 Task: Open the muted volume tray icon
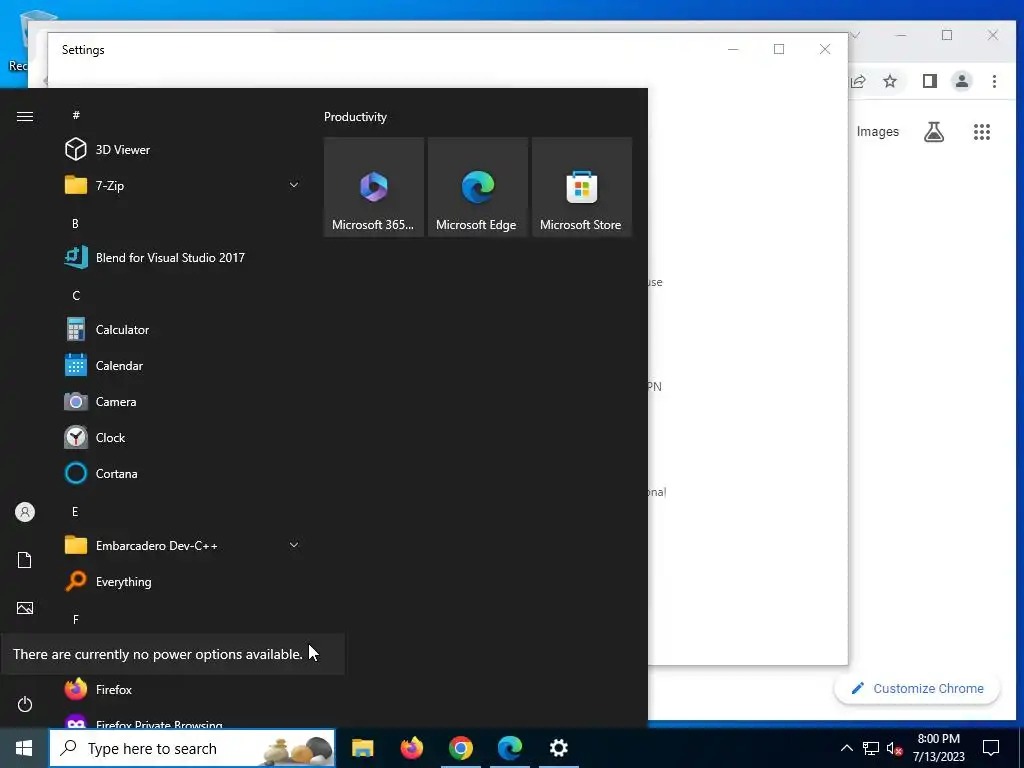(895, 748)
